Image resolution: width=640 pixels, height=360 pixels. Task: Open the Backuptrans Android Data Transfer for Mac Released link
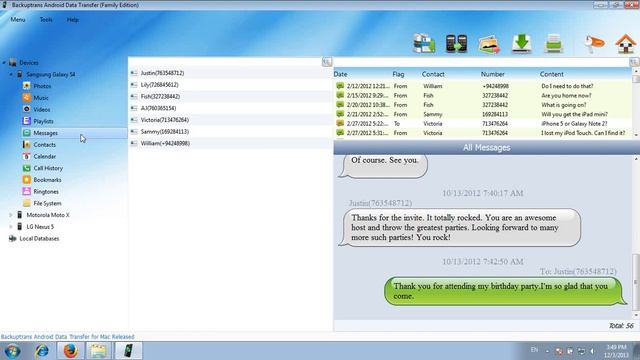67,337
